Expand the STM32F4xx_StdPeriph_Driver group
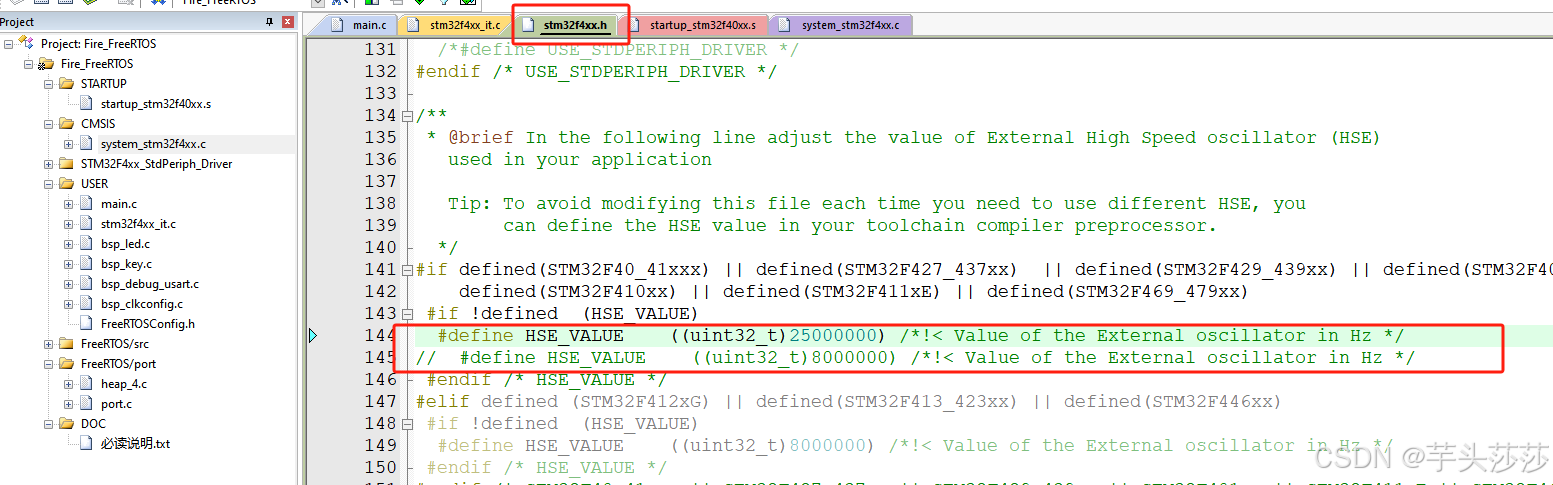Image resolution: width=1553 pixels, height=485 pixels. pos(49,164)
